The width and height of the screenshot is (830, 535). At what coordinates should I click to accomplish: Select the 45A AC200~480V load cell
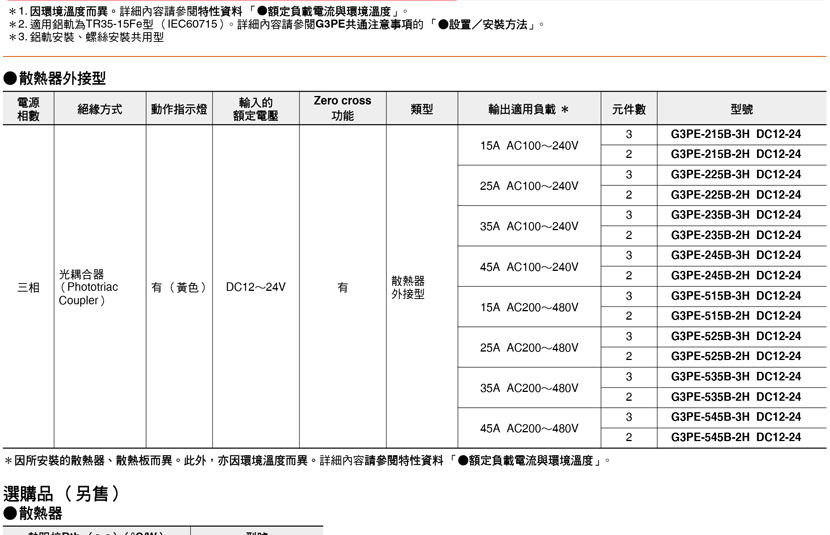(529, 429)
